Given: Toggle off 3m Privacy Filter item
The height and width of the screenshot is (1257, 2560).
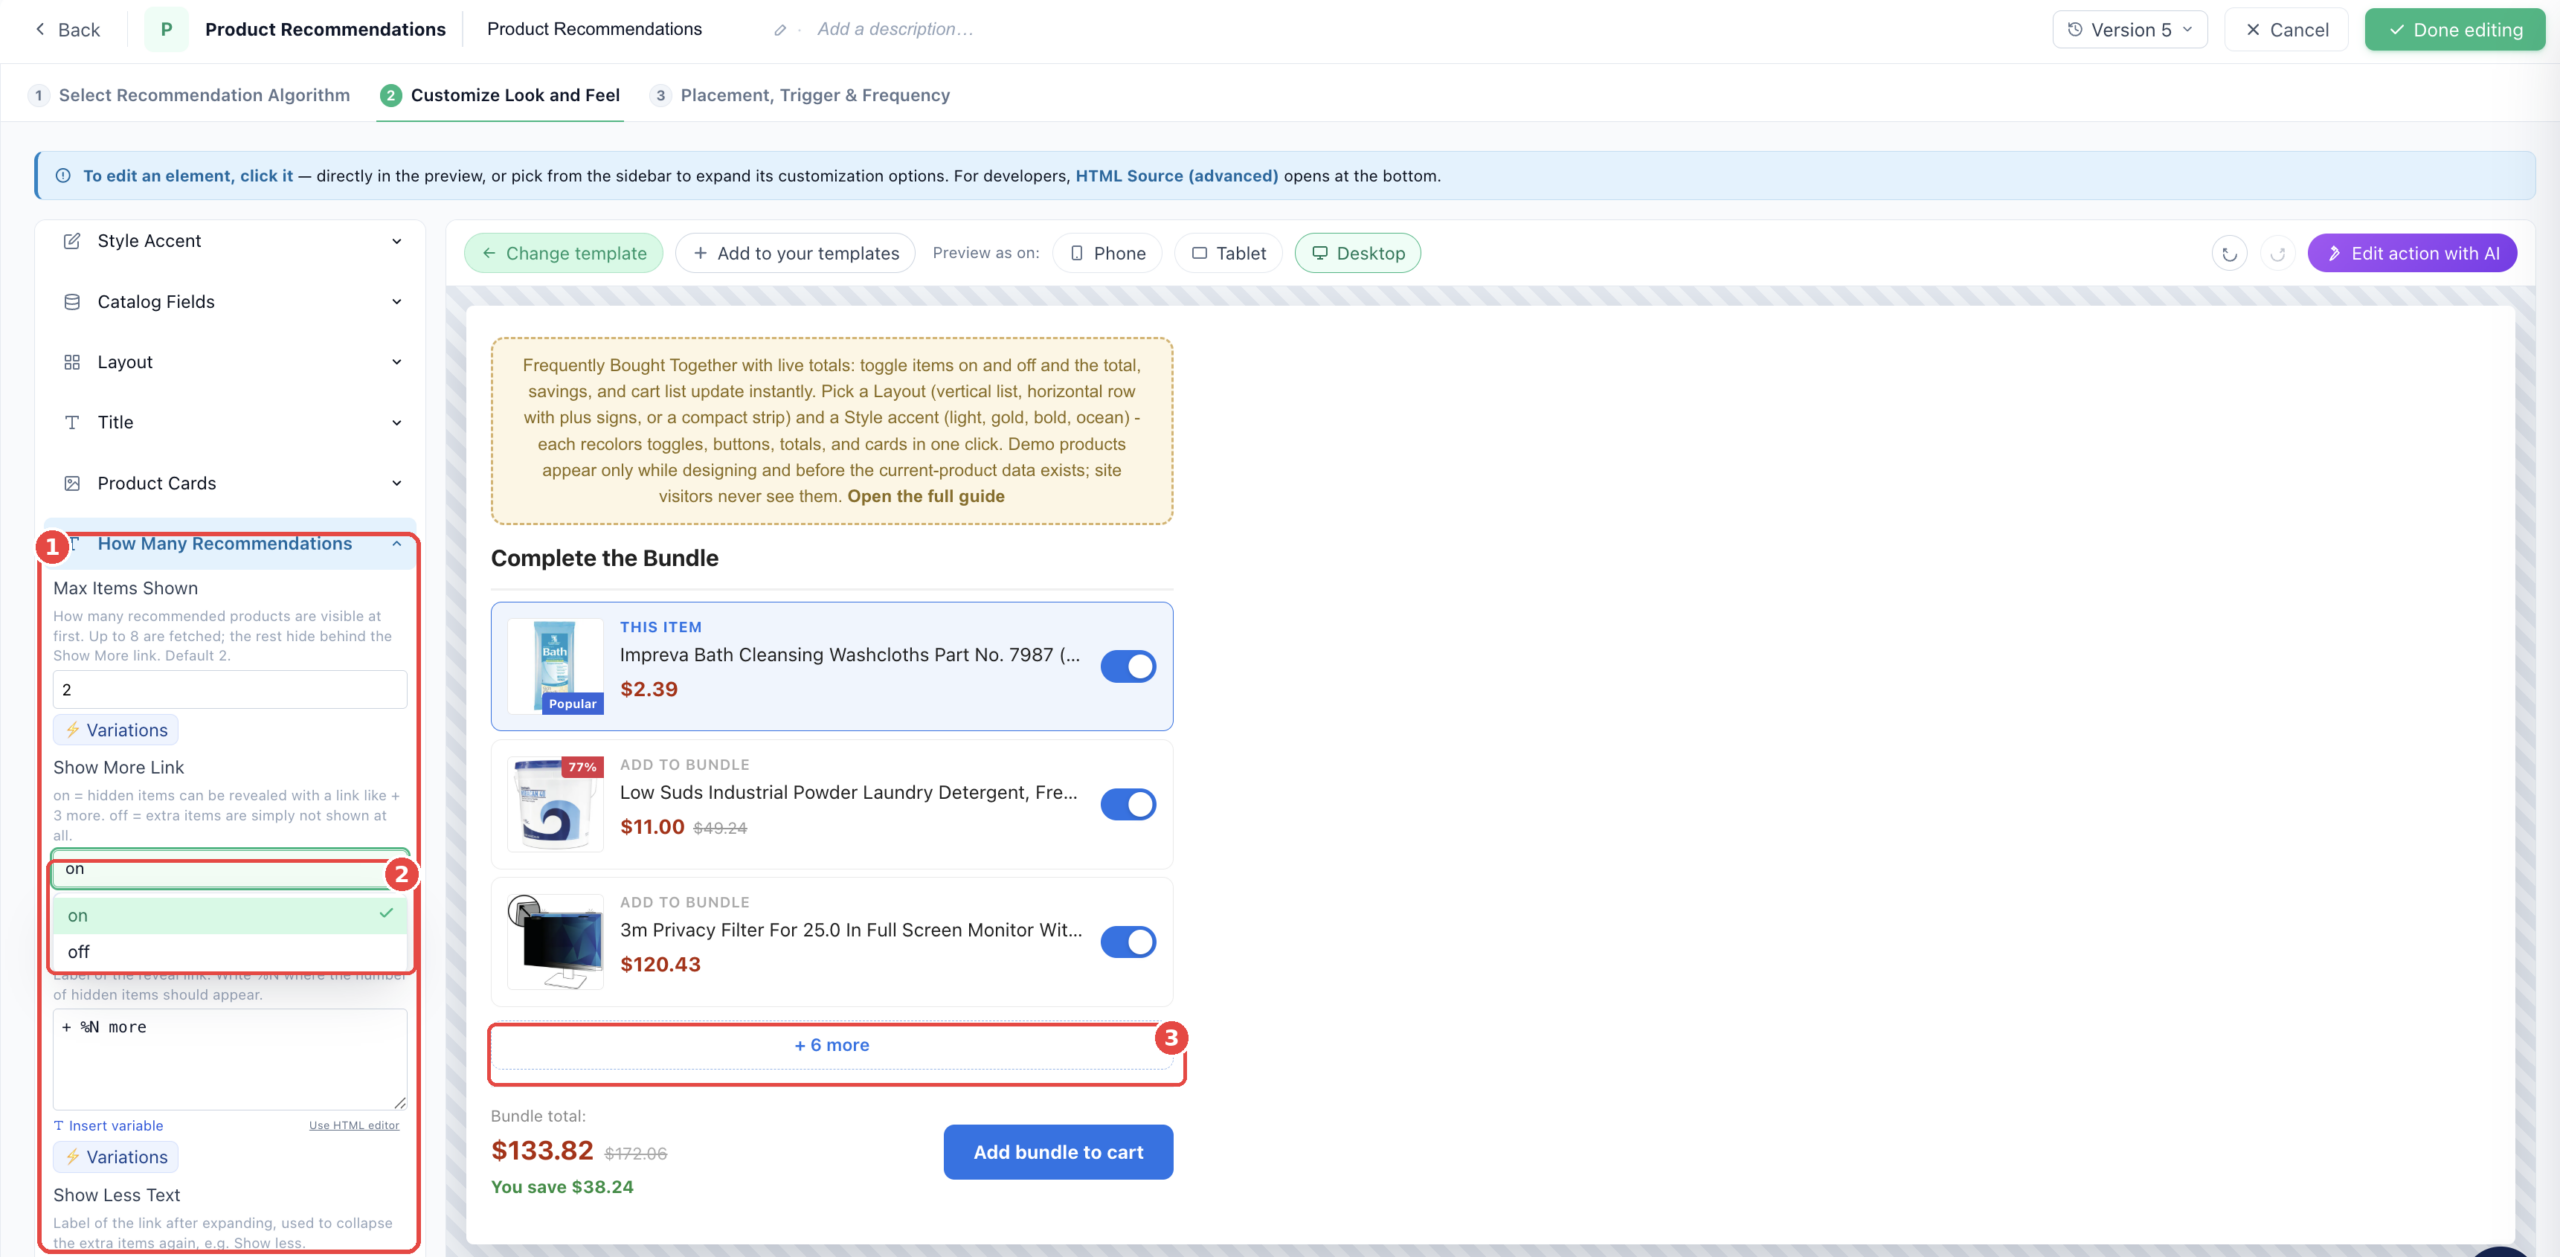Looking at the screenshot, I should tap(1128, 942).
